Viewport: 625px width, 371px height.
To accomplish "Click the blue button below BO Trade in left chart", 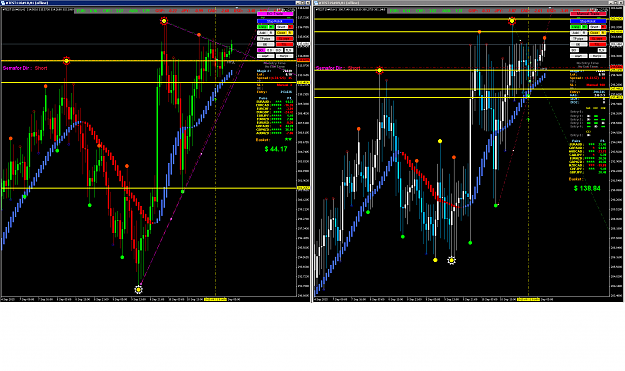I will tap(275, 21).
